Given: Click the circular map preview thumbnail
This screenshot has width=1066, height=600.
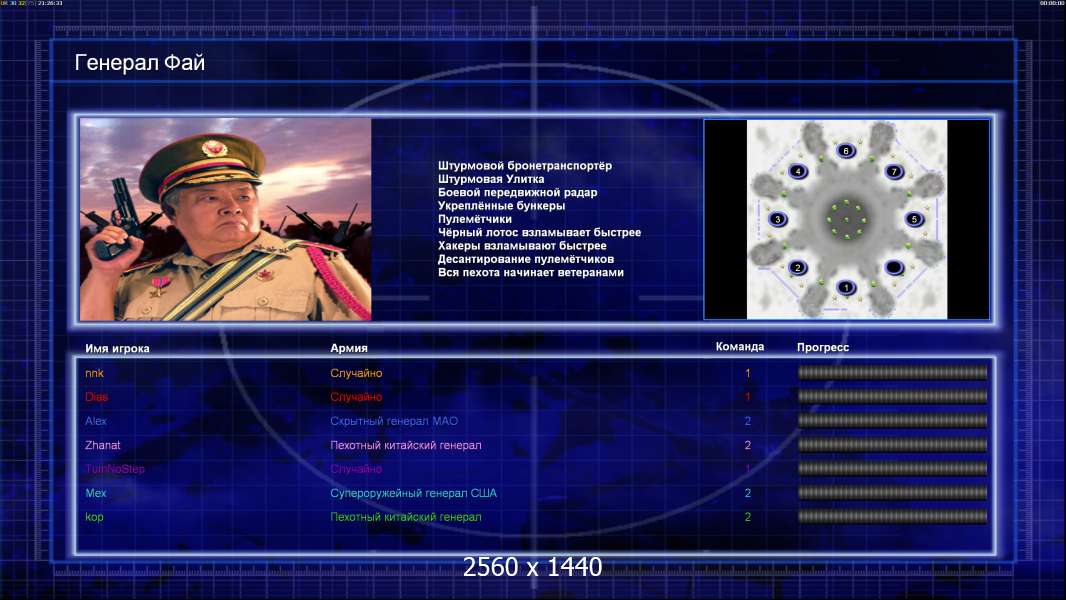Looking at the screenshot, I should click(x=847, y=219).
